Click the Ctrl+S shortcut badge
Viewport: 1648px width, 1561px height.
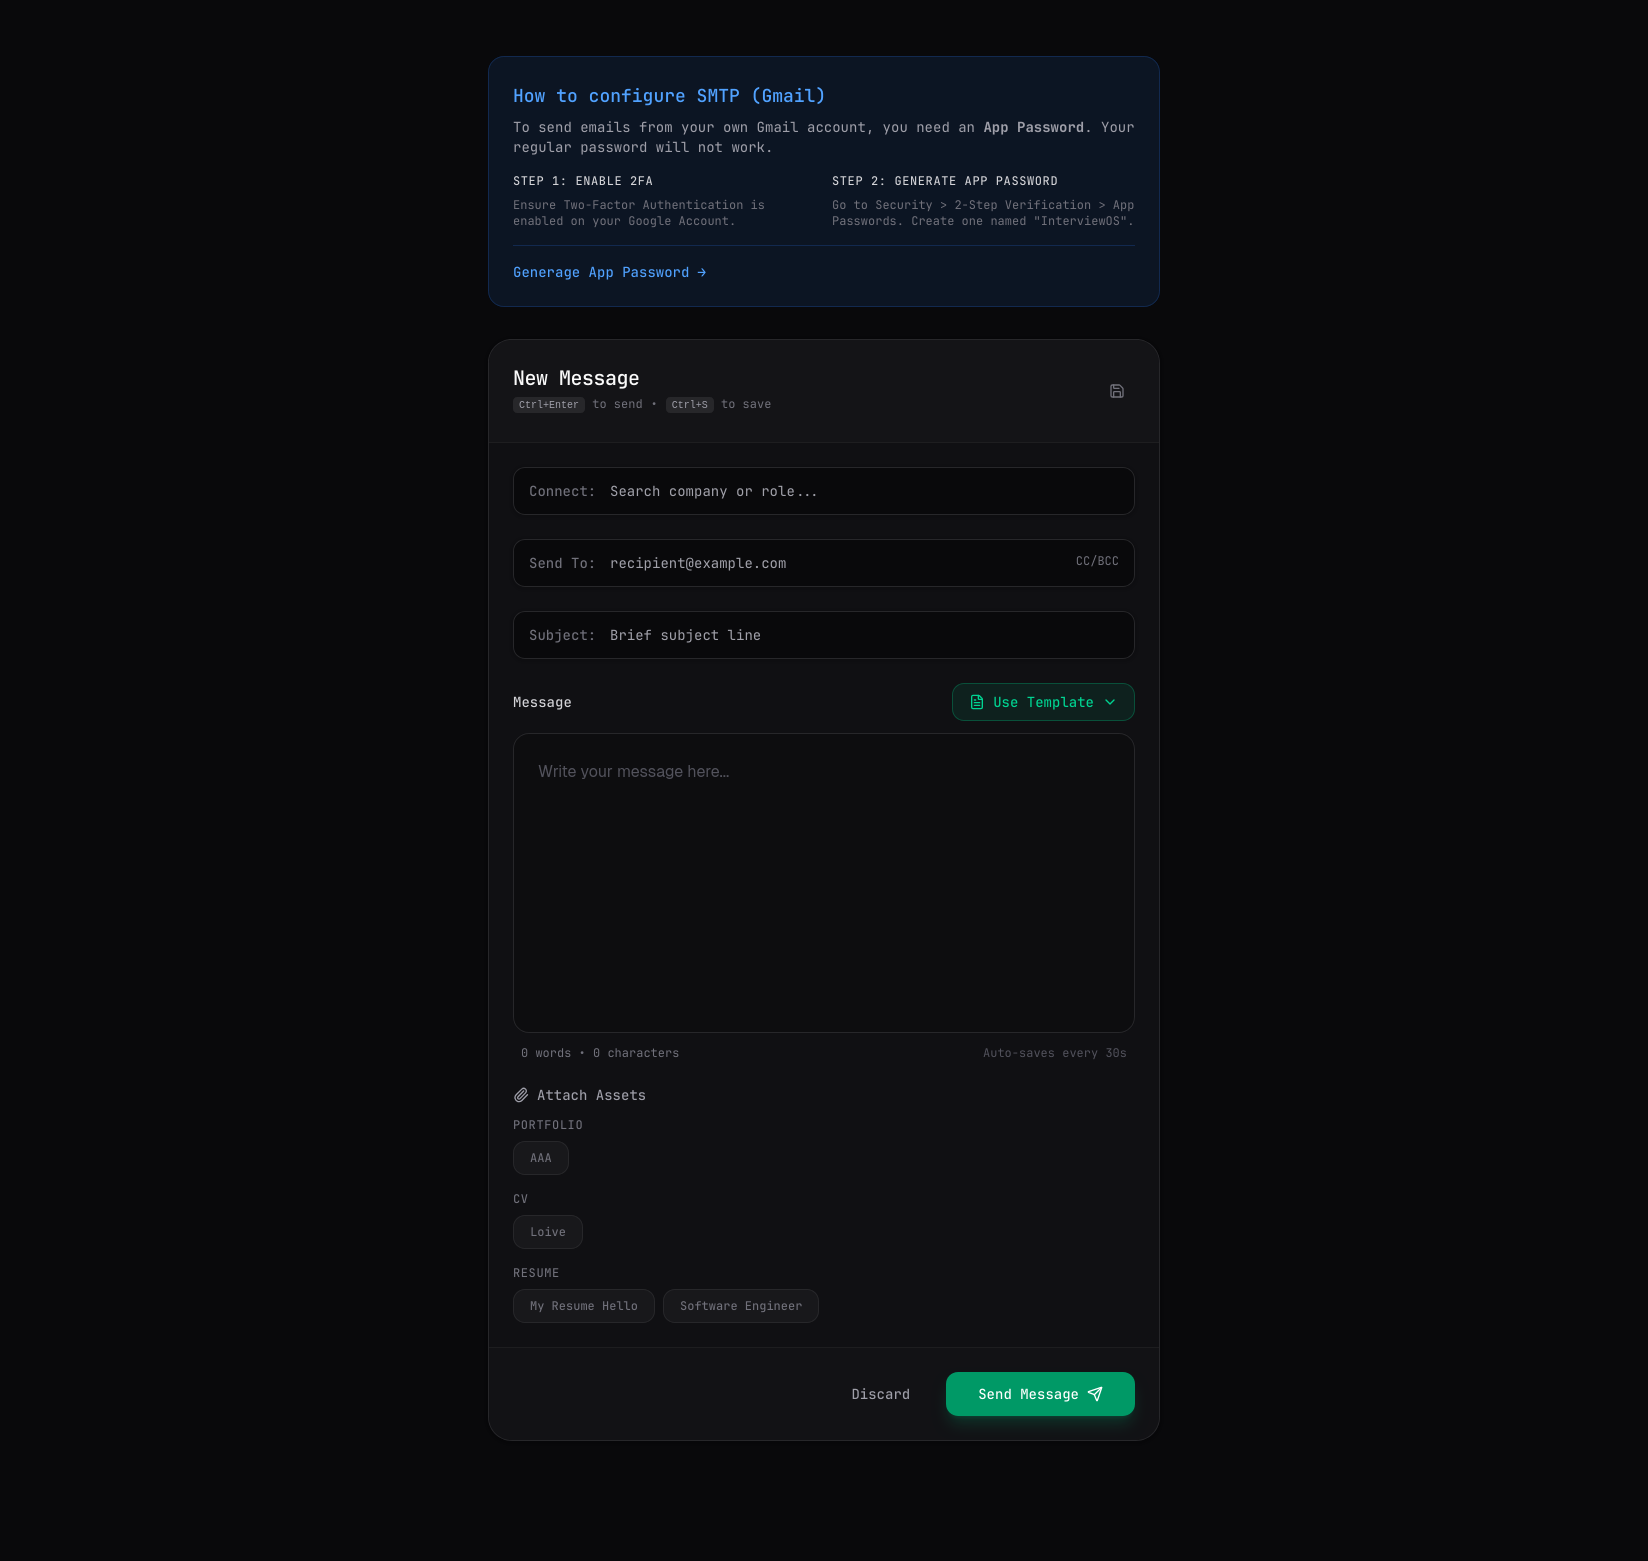pos(690,405)
